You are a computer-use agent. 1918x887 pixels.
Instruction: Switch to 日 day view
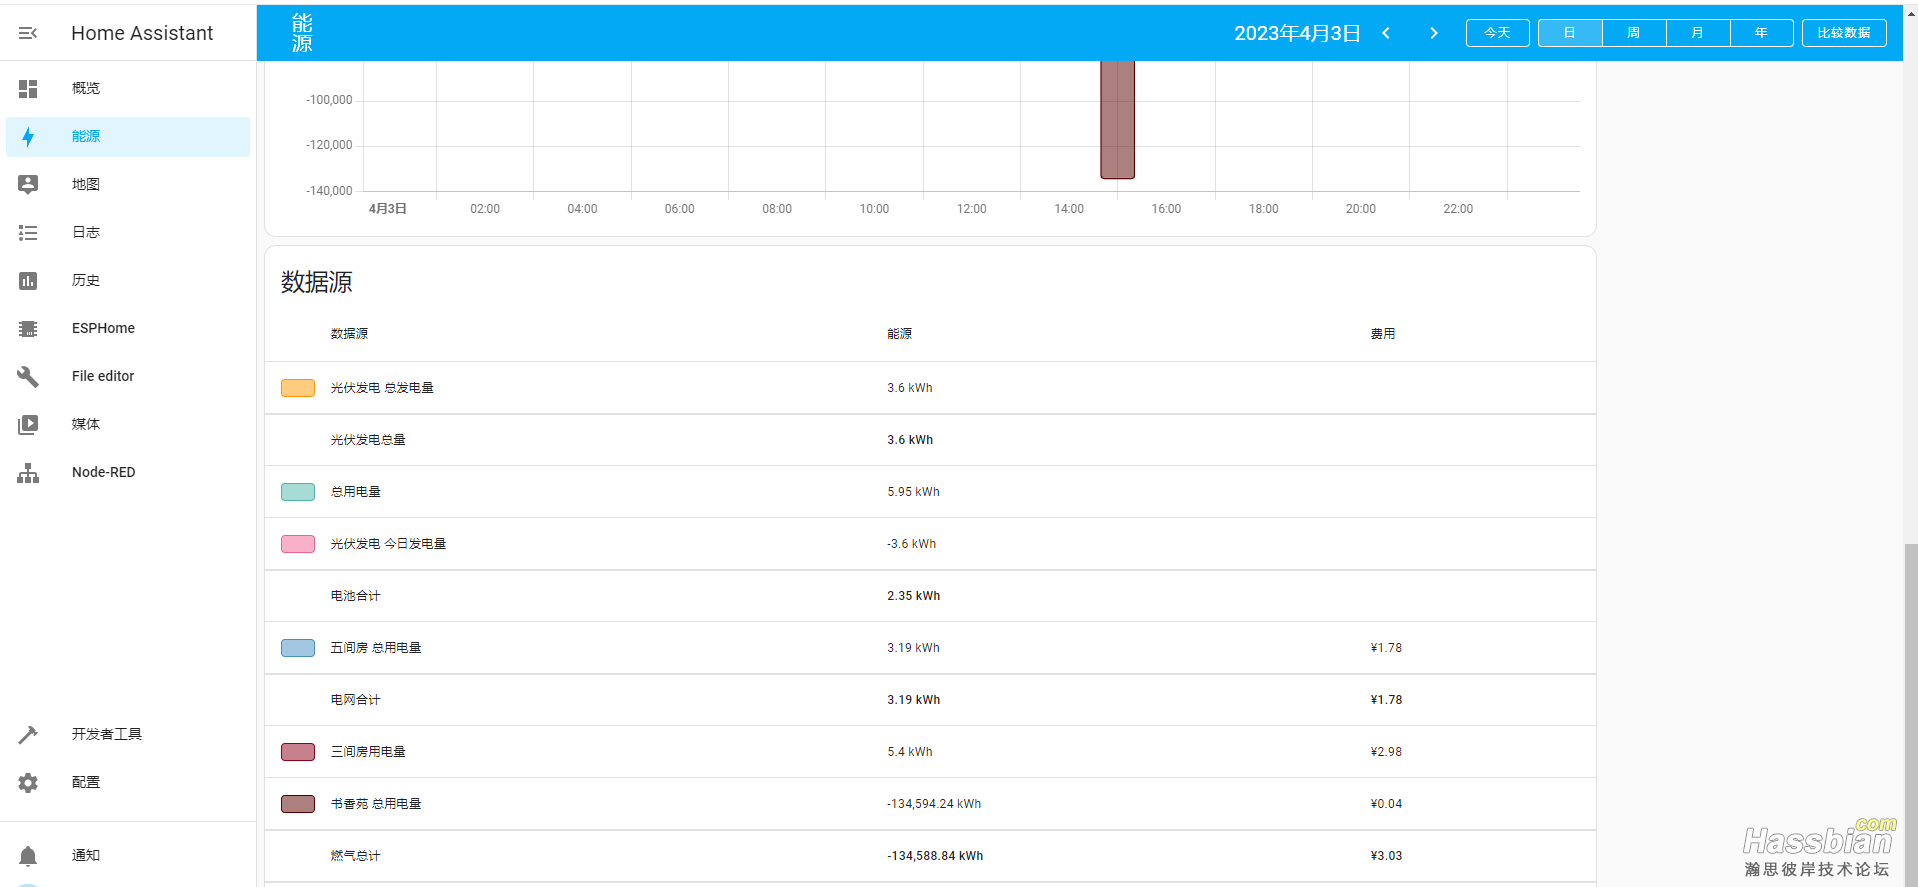tap(1570, 33)
